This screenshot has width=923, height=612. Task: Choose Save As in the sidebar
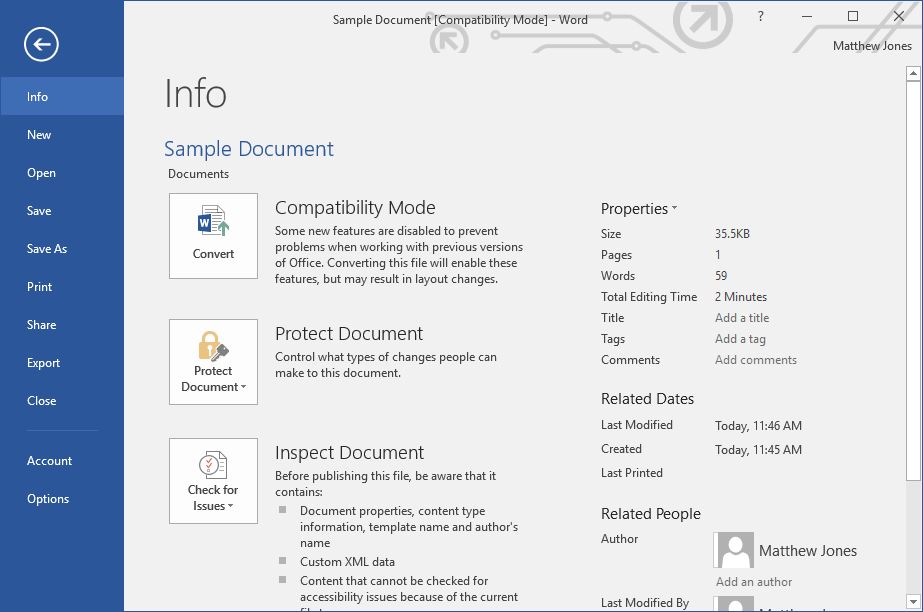click(x=62, y=249)
